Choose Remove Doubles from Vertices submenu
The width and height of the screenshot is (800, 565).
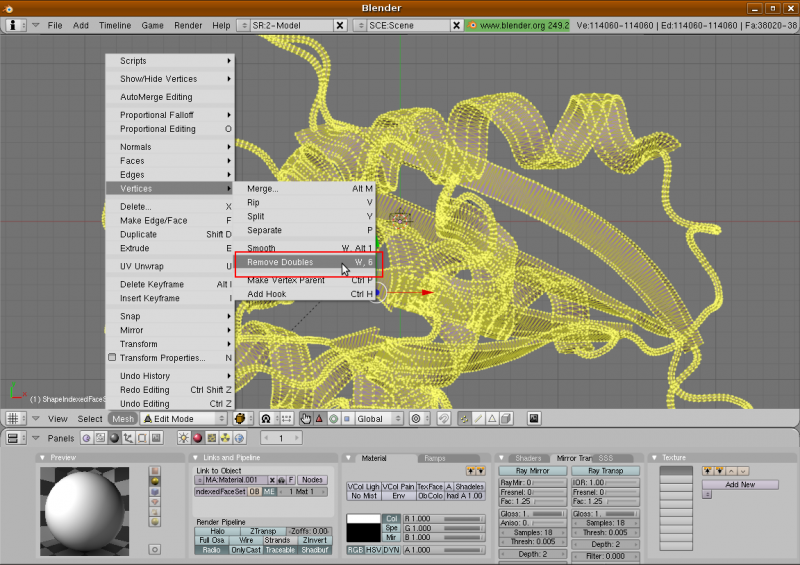click(280, 262)
